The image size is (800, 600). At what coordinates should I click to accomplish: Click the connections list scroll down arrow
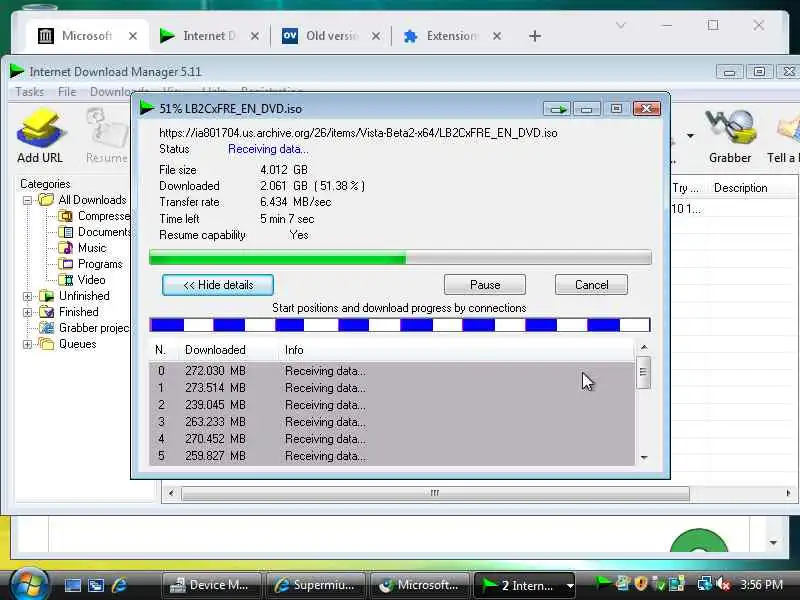pos(644,458)
